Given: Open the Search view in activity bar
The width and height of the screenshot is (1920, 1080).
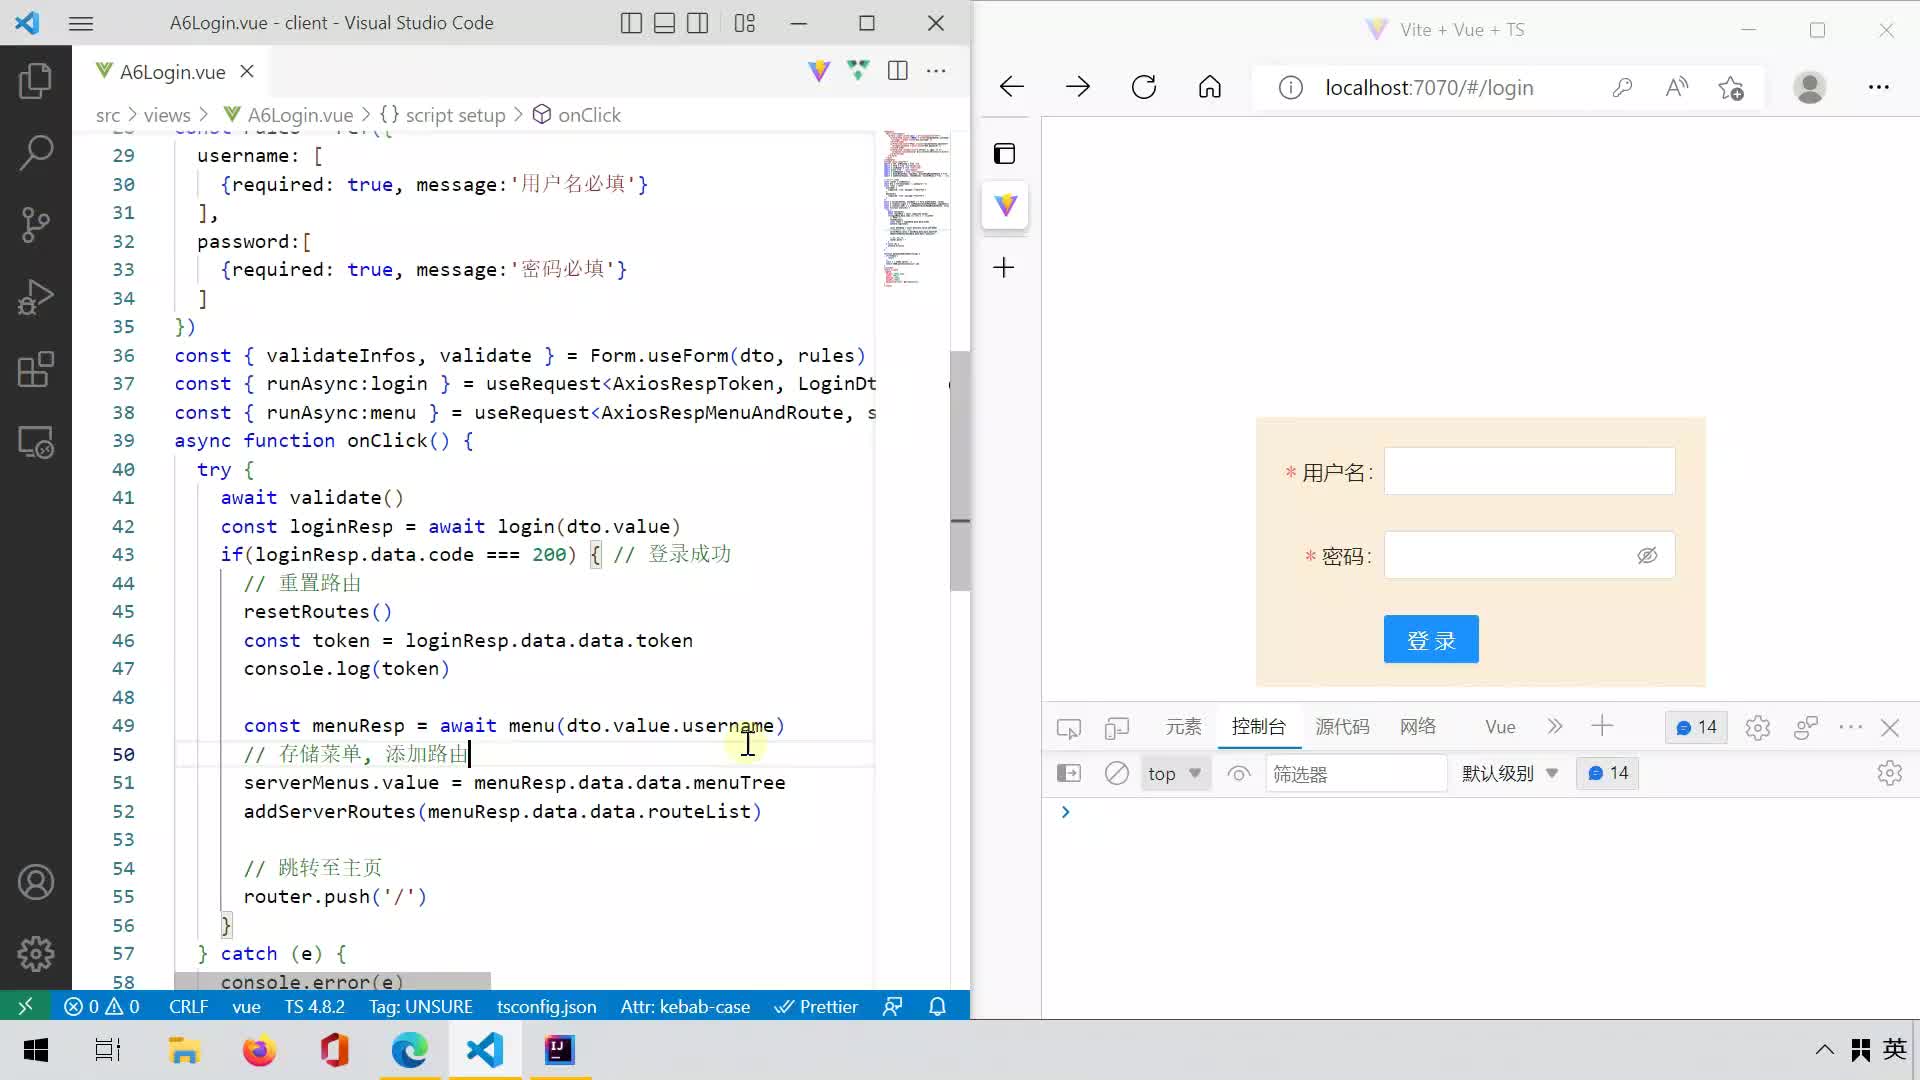Looking at the screenshot, I should pyautogui.click(x=36, y=153).
